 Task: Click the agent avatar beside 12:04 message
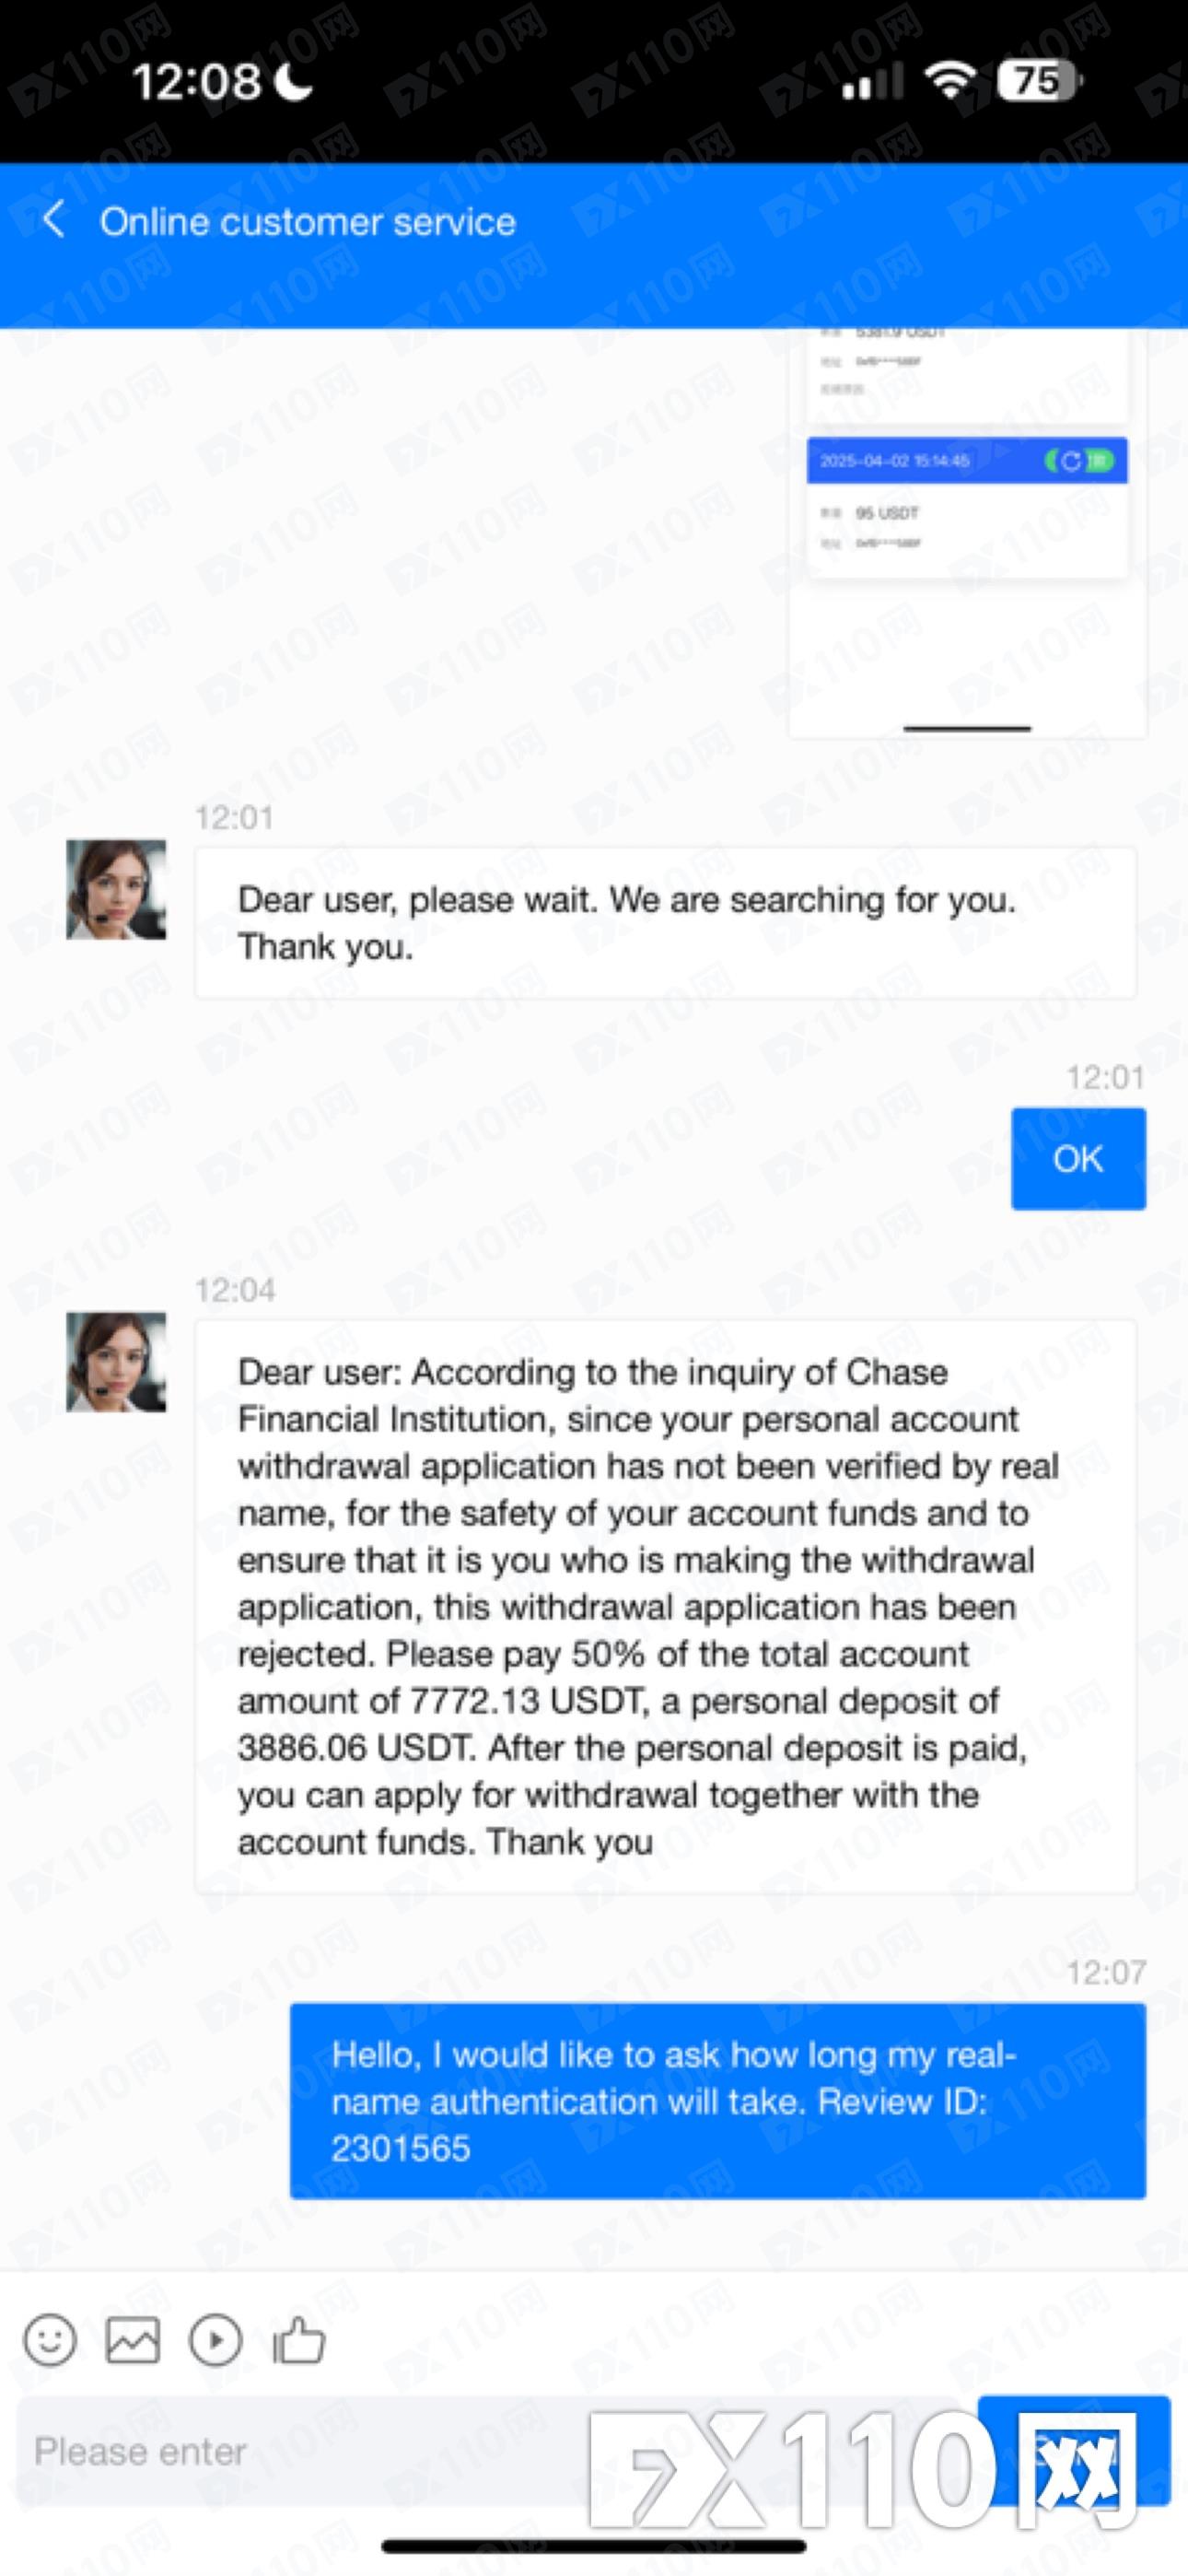tap(116, 1362)
